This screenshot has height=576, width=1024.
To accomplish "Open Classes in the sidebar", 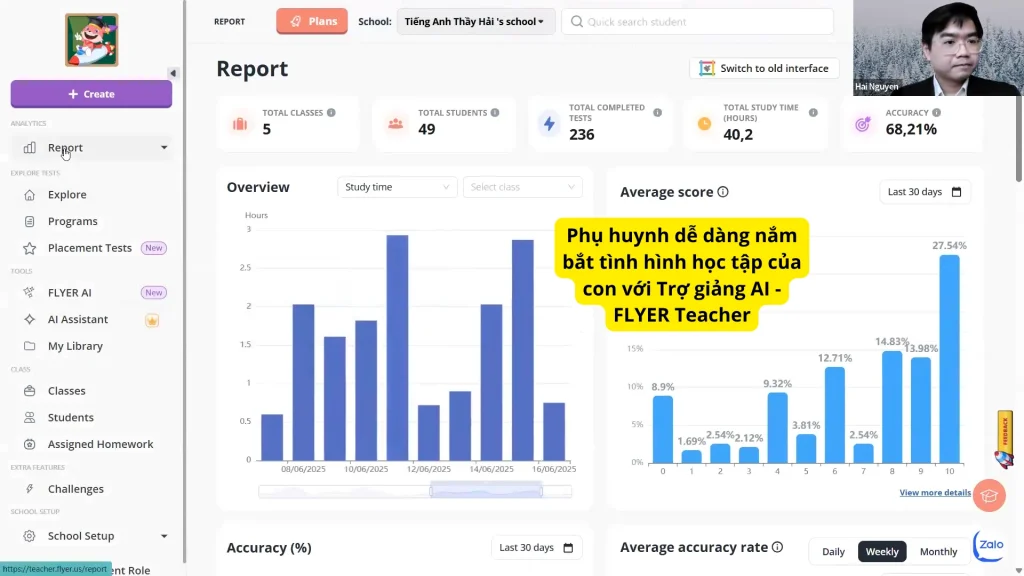I will coord(67,391).
